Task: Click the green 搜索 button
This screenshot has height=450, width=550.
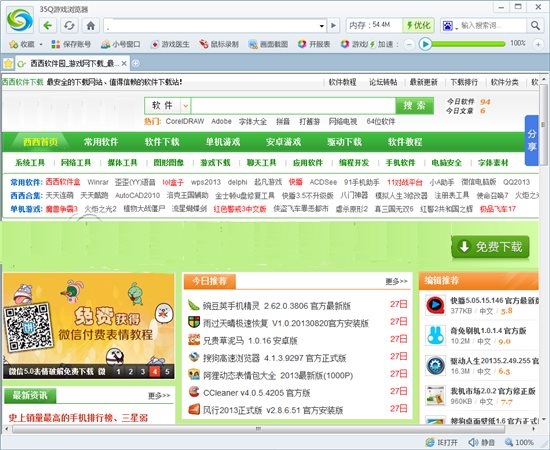Action: [415, 106]
